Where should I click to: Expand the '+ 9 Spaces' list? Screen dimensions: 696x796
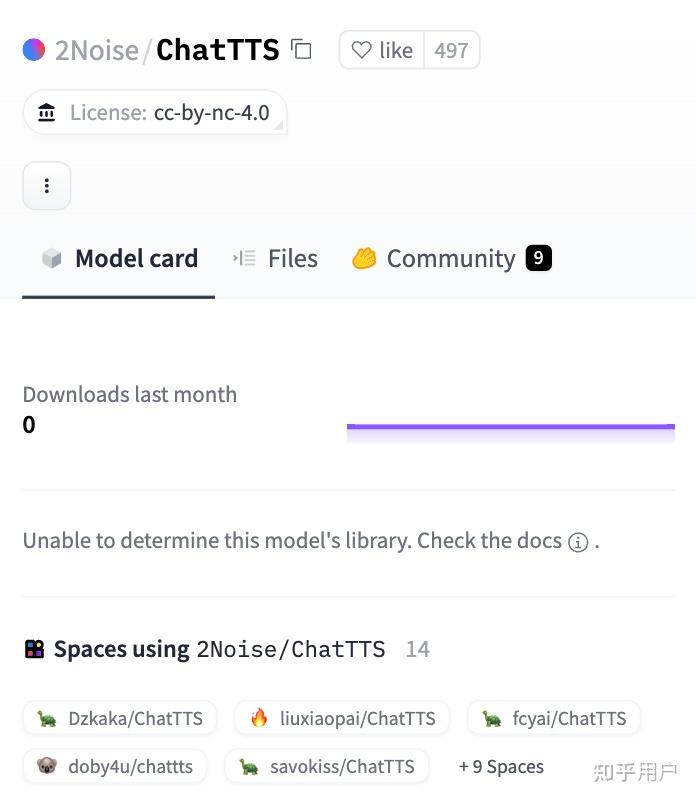coord(501,767)
